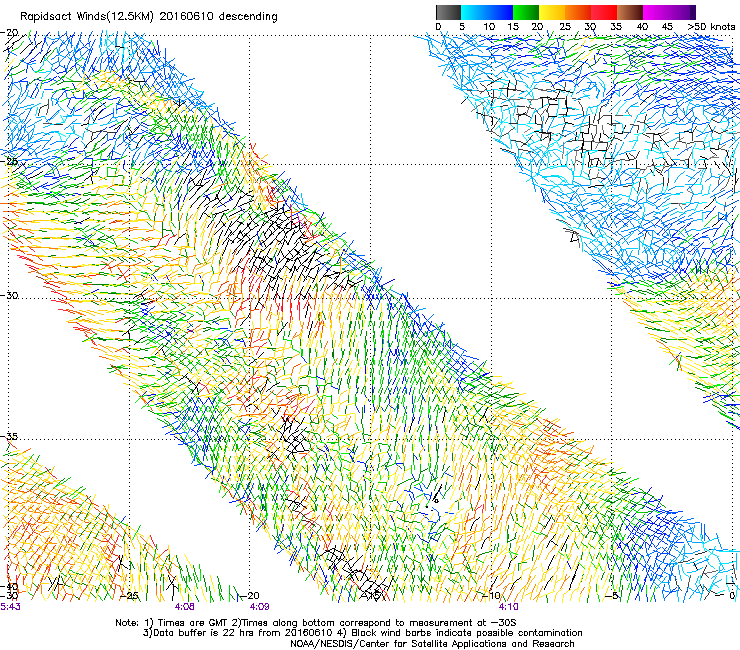Pick the green 15–20 knots legend segment
The width and height of the screenshot is (740, 650).
point(526,12)
